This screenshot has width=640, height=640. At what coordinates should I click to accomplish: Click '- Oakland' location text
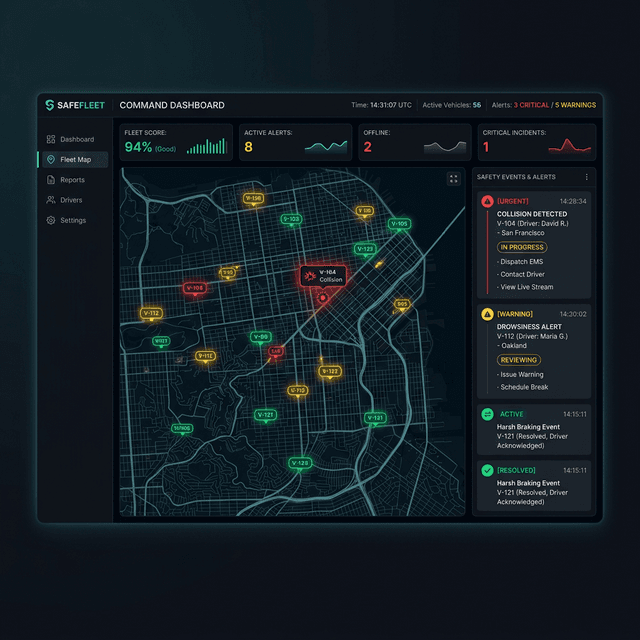pyautogui.click(x=511, y=346)
